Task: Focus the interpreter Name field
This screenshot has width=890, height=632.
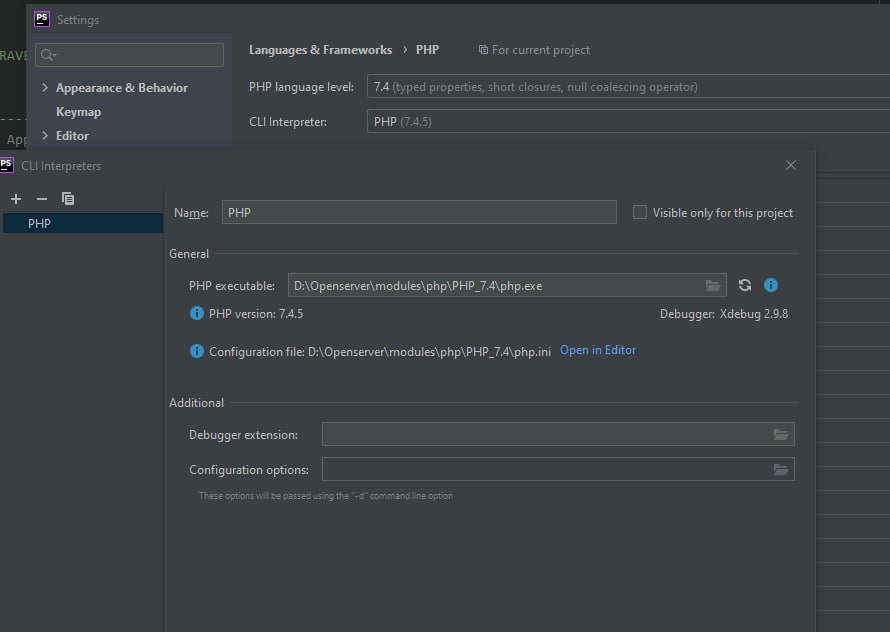Action: [419, 212]
